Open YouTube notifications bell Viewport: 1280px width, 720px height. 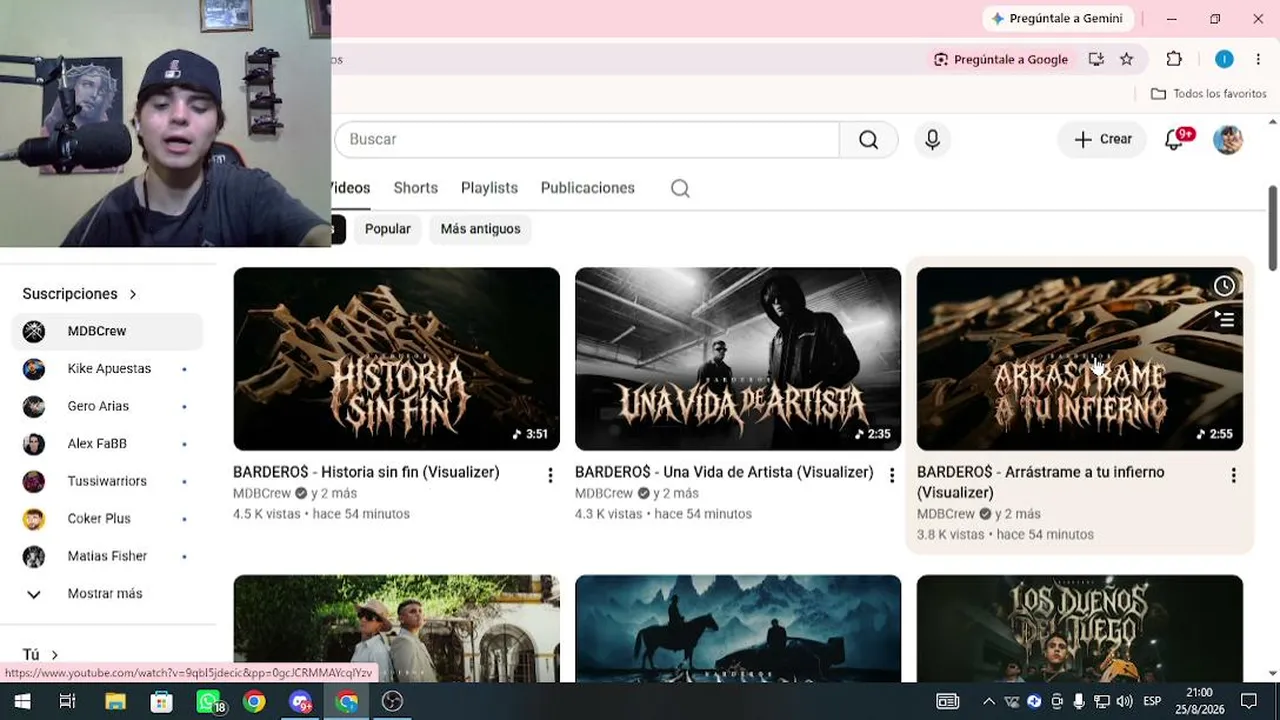coord(1175,140)
